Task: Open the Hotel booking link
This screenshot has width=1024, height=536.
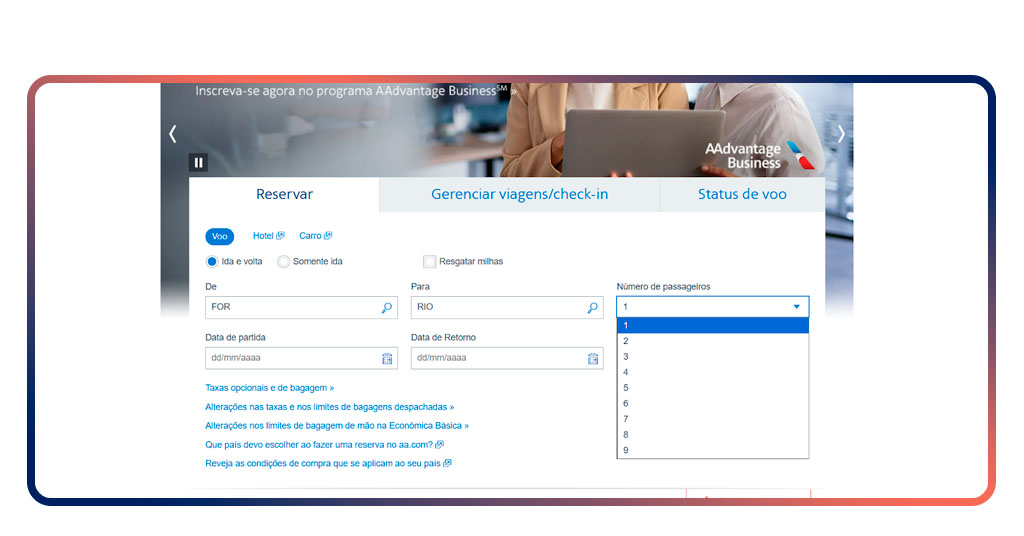Action: click(x=268, y=236)
